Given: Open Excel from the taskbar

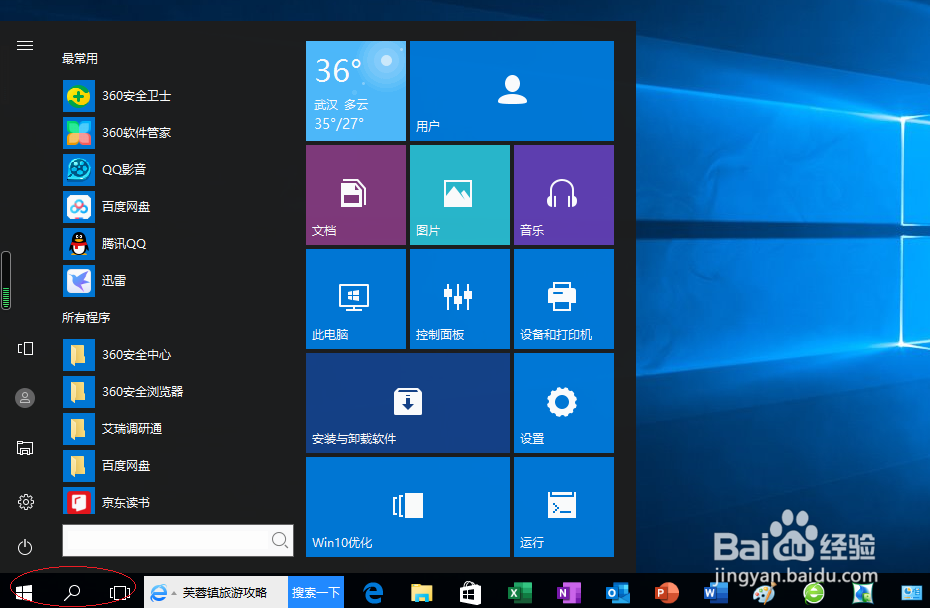Looking at the screenshot, I should (519, 592).
